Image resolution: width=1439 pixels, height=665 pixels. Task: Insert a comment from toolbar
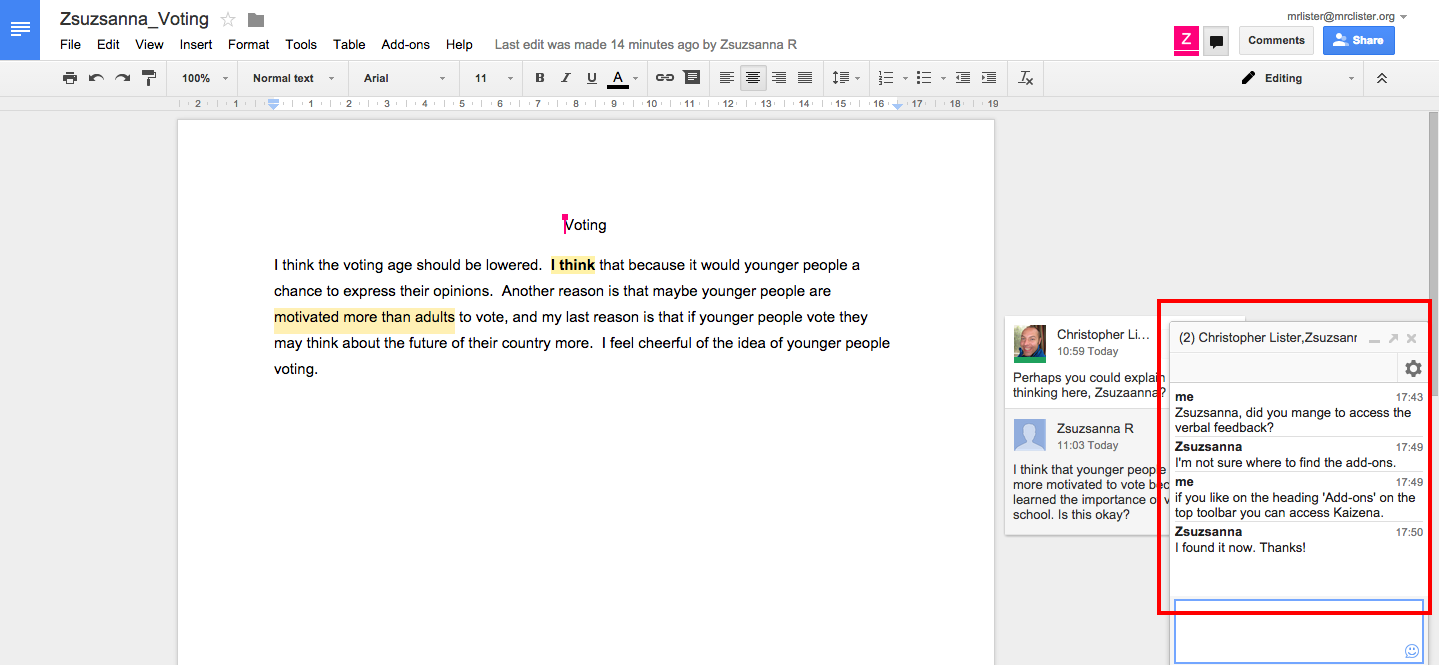coord(692,78)
